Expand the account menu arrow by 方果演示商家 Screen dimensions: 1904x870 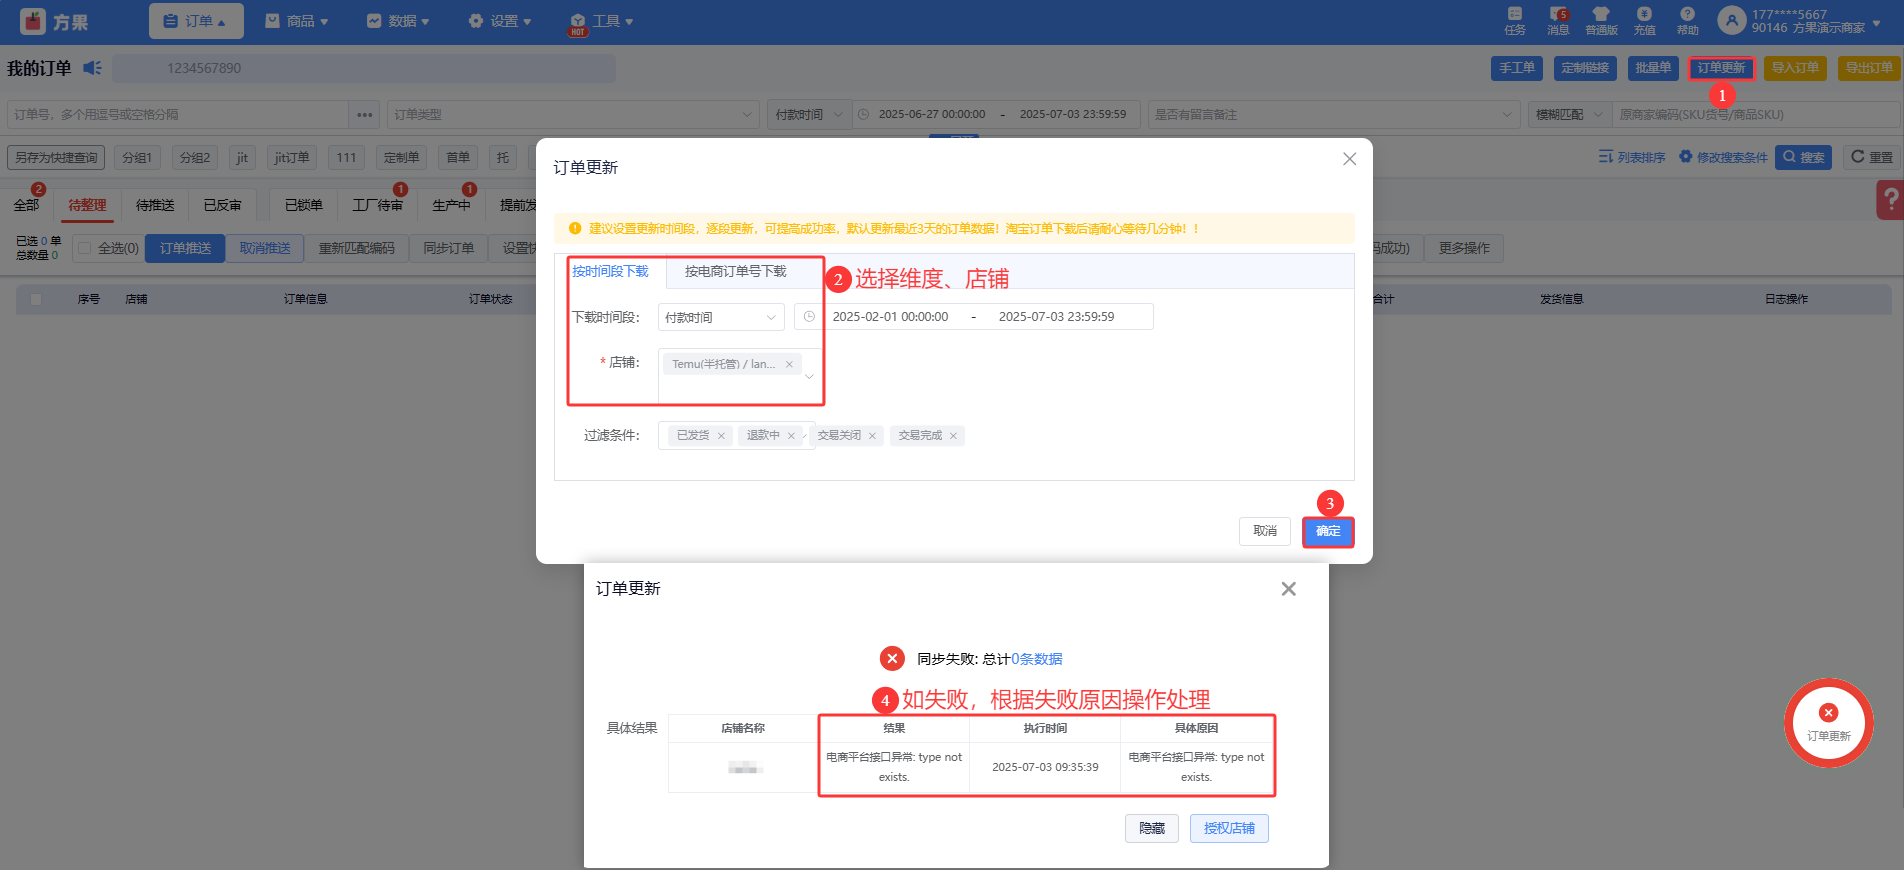(x=1877, y=22)
